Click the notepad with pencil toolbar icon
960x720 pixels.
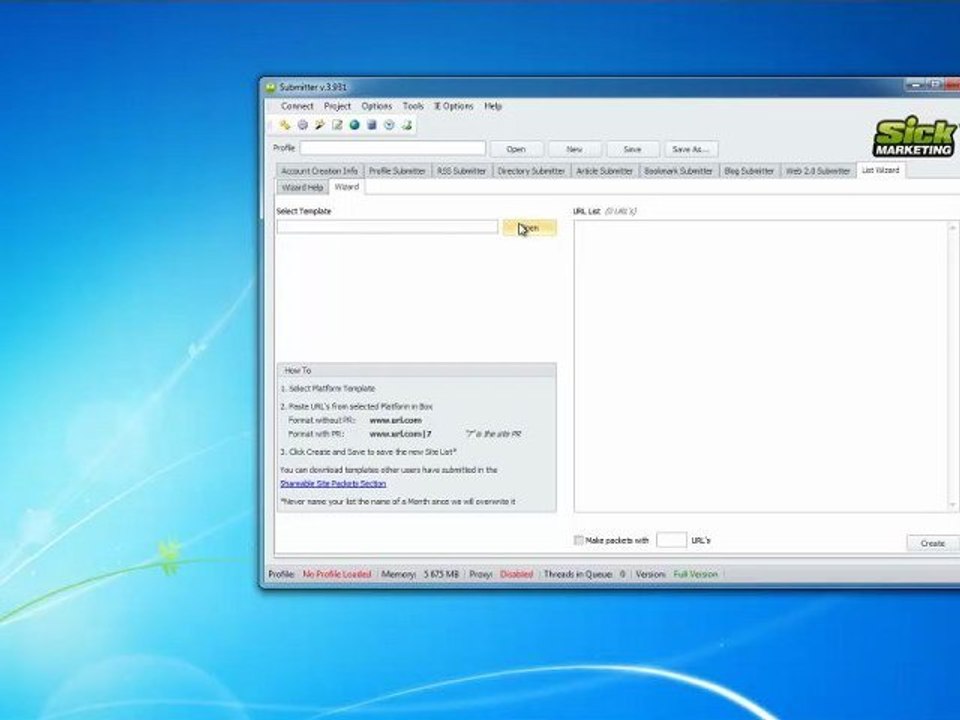[x=337, y=125]
